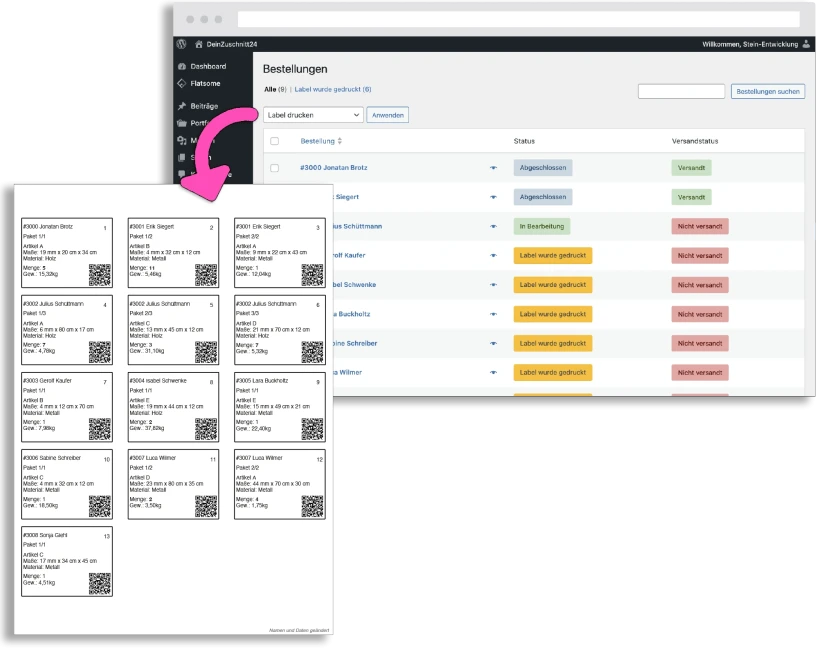Click the eye icon in the Kaufer row
The image size is (818, 654).
click(x=493, y=256)
